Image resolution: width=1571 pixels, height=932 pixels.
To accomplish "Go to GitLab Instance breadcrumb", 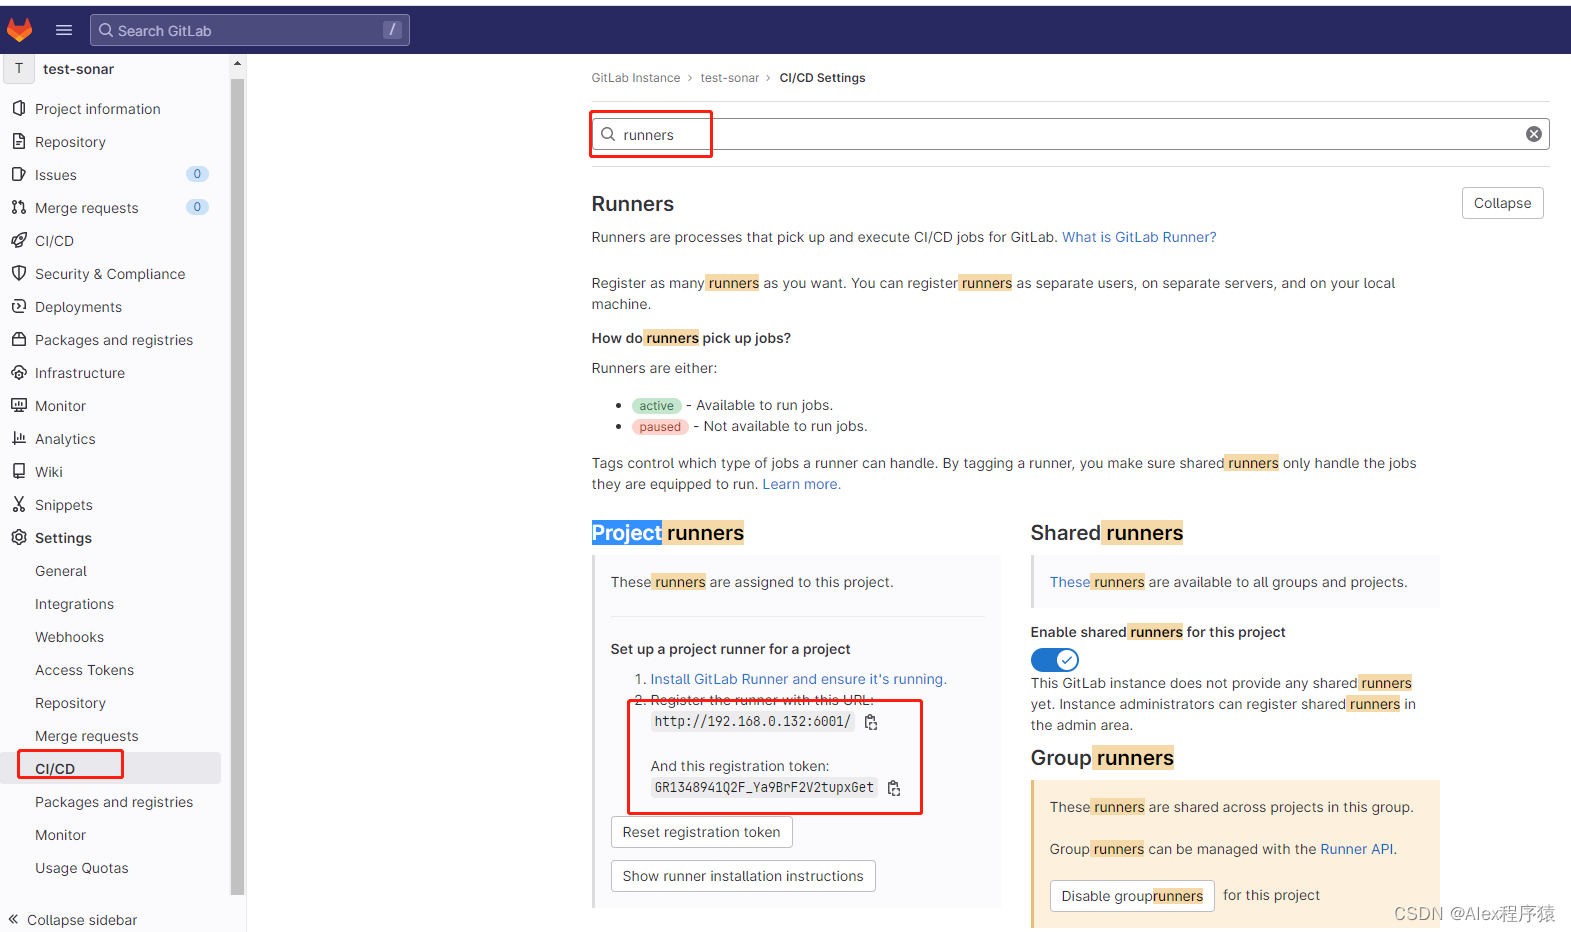I will [635, 78].
